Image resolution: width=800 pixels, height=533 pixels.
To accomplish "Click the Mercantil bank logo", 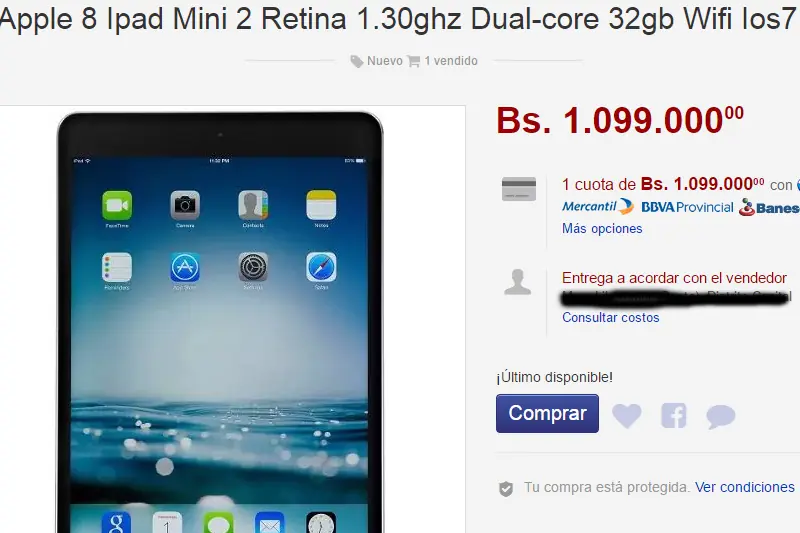I will click(598, 207).
